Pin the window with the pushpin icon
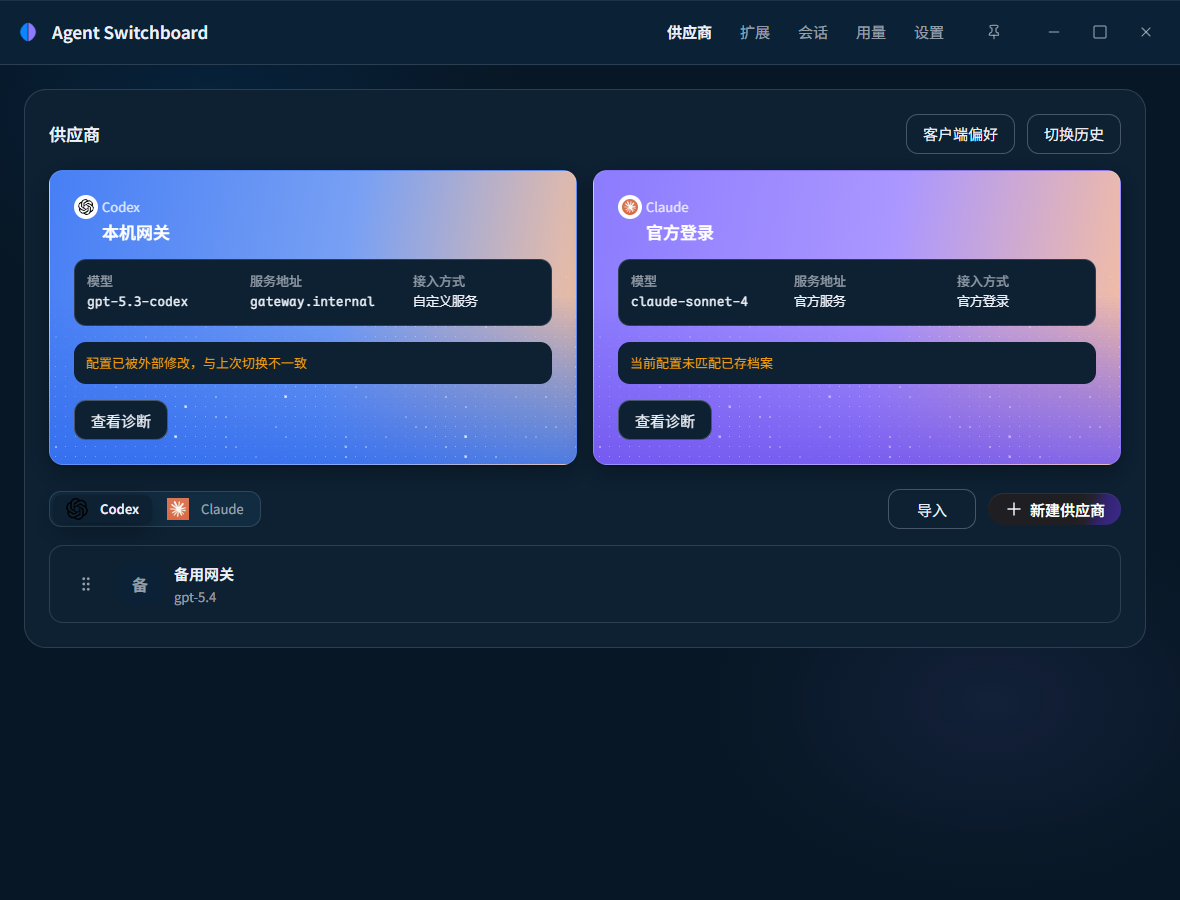Viewport: 1180px width, 900px height. (993, 32)
